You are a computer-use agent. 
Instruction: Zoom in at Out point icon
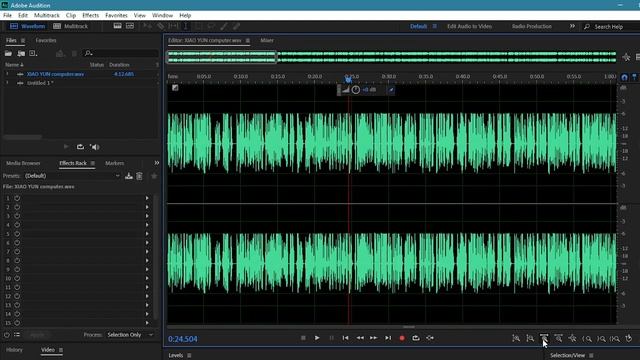pyautogui.click(x=601, y=338)
